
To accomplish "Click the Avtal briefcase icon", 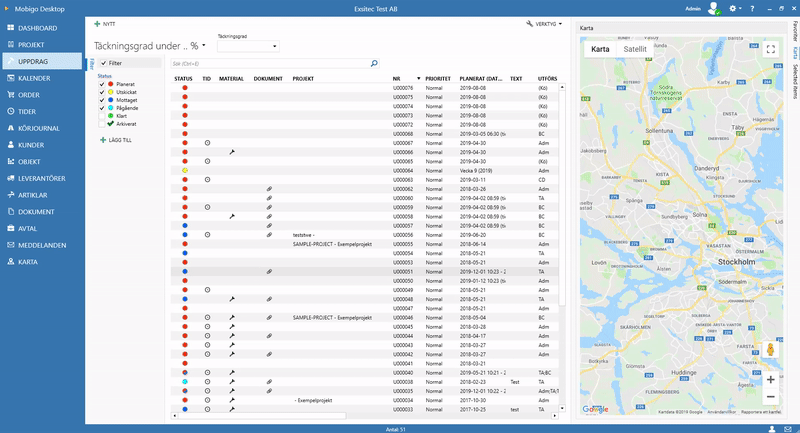I will 11,228.
